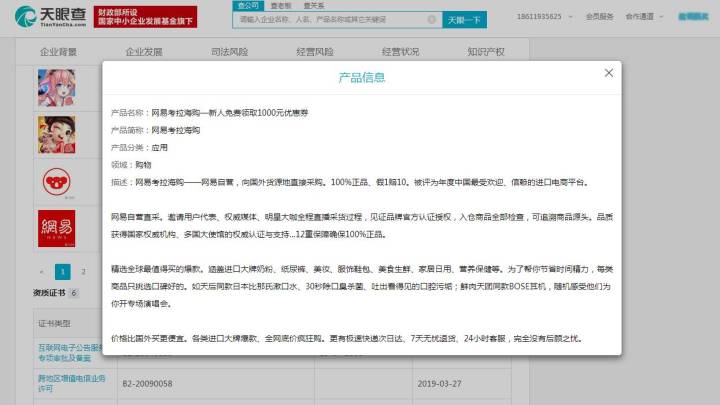This screenshot has width=720, height=405.
Task: Open the red 網易 NEWS product icon
Action: 56,229
